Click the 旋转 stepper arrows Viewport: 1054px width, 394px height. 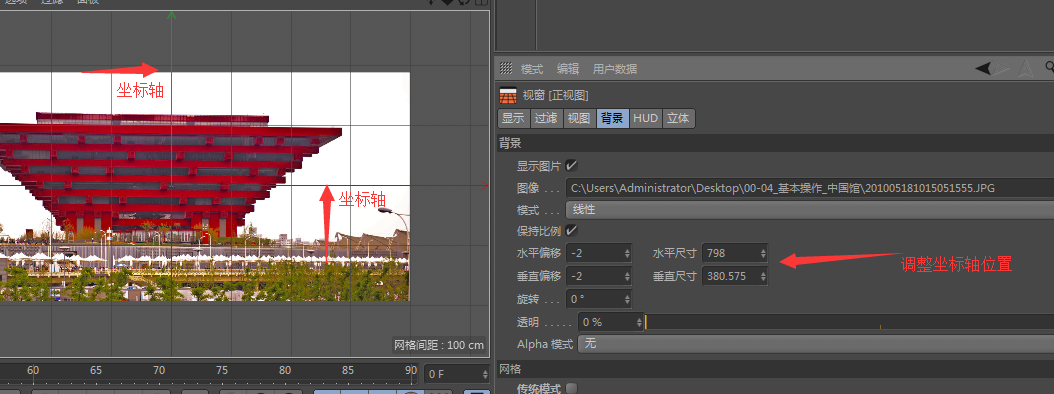click(628, 299)
